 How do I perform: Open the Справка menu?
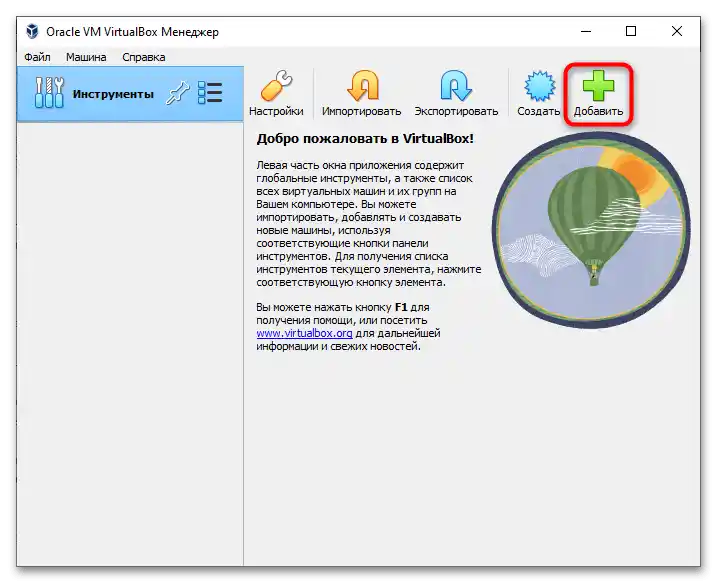point(144,57)
